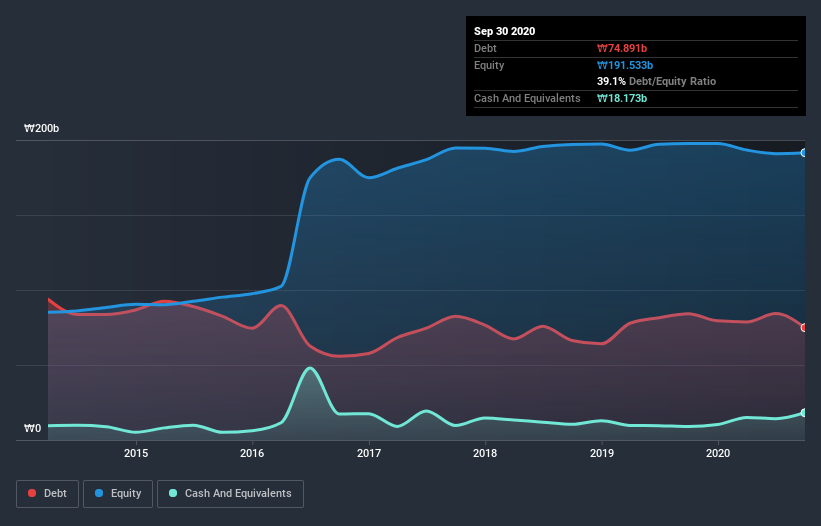The height and width of the screenshot is (526, 821).
Task: Click the 2016 axis label
Action: pos(252,453)
